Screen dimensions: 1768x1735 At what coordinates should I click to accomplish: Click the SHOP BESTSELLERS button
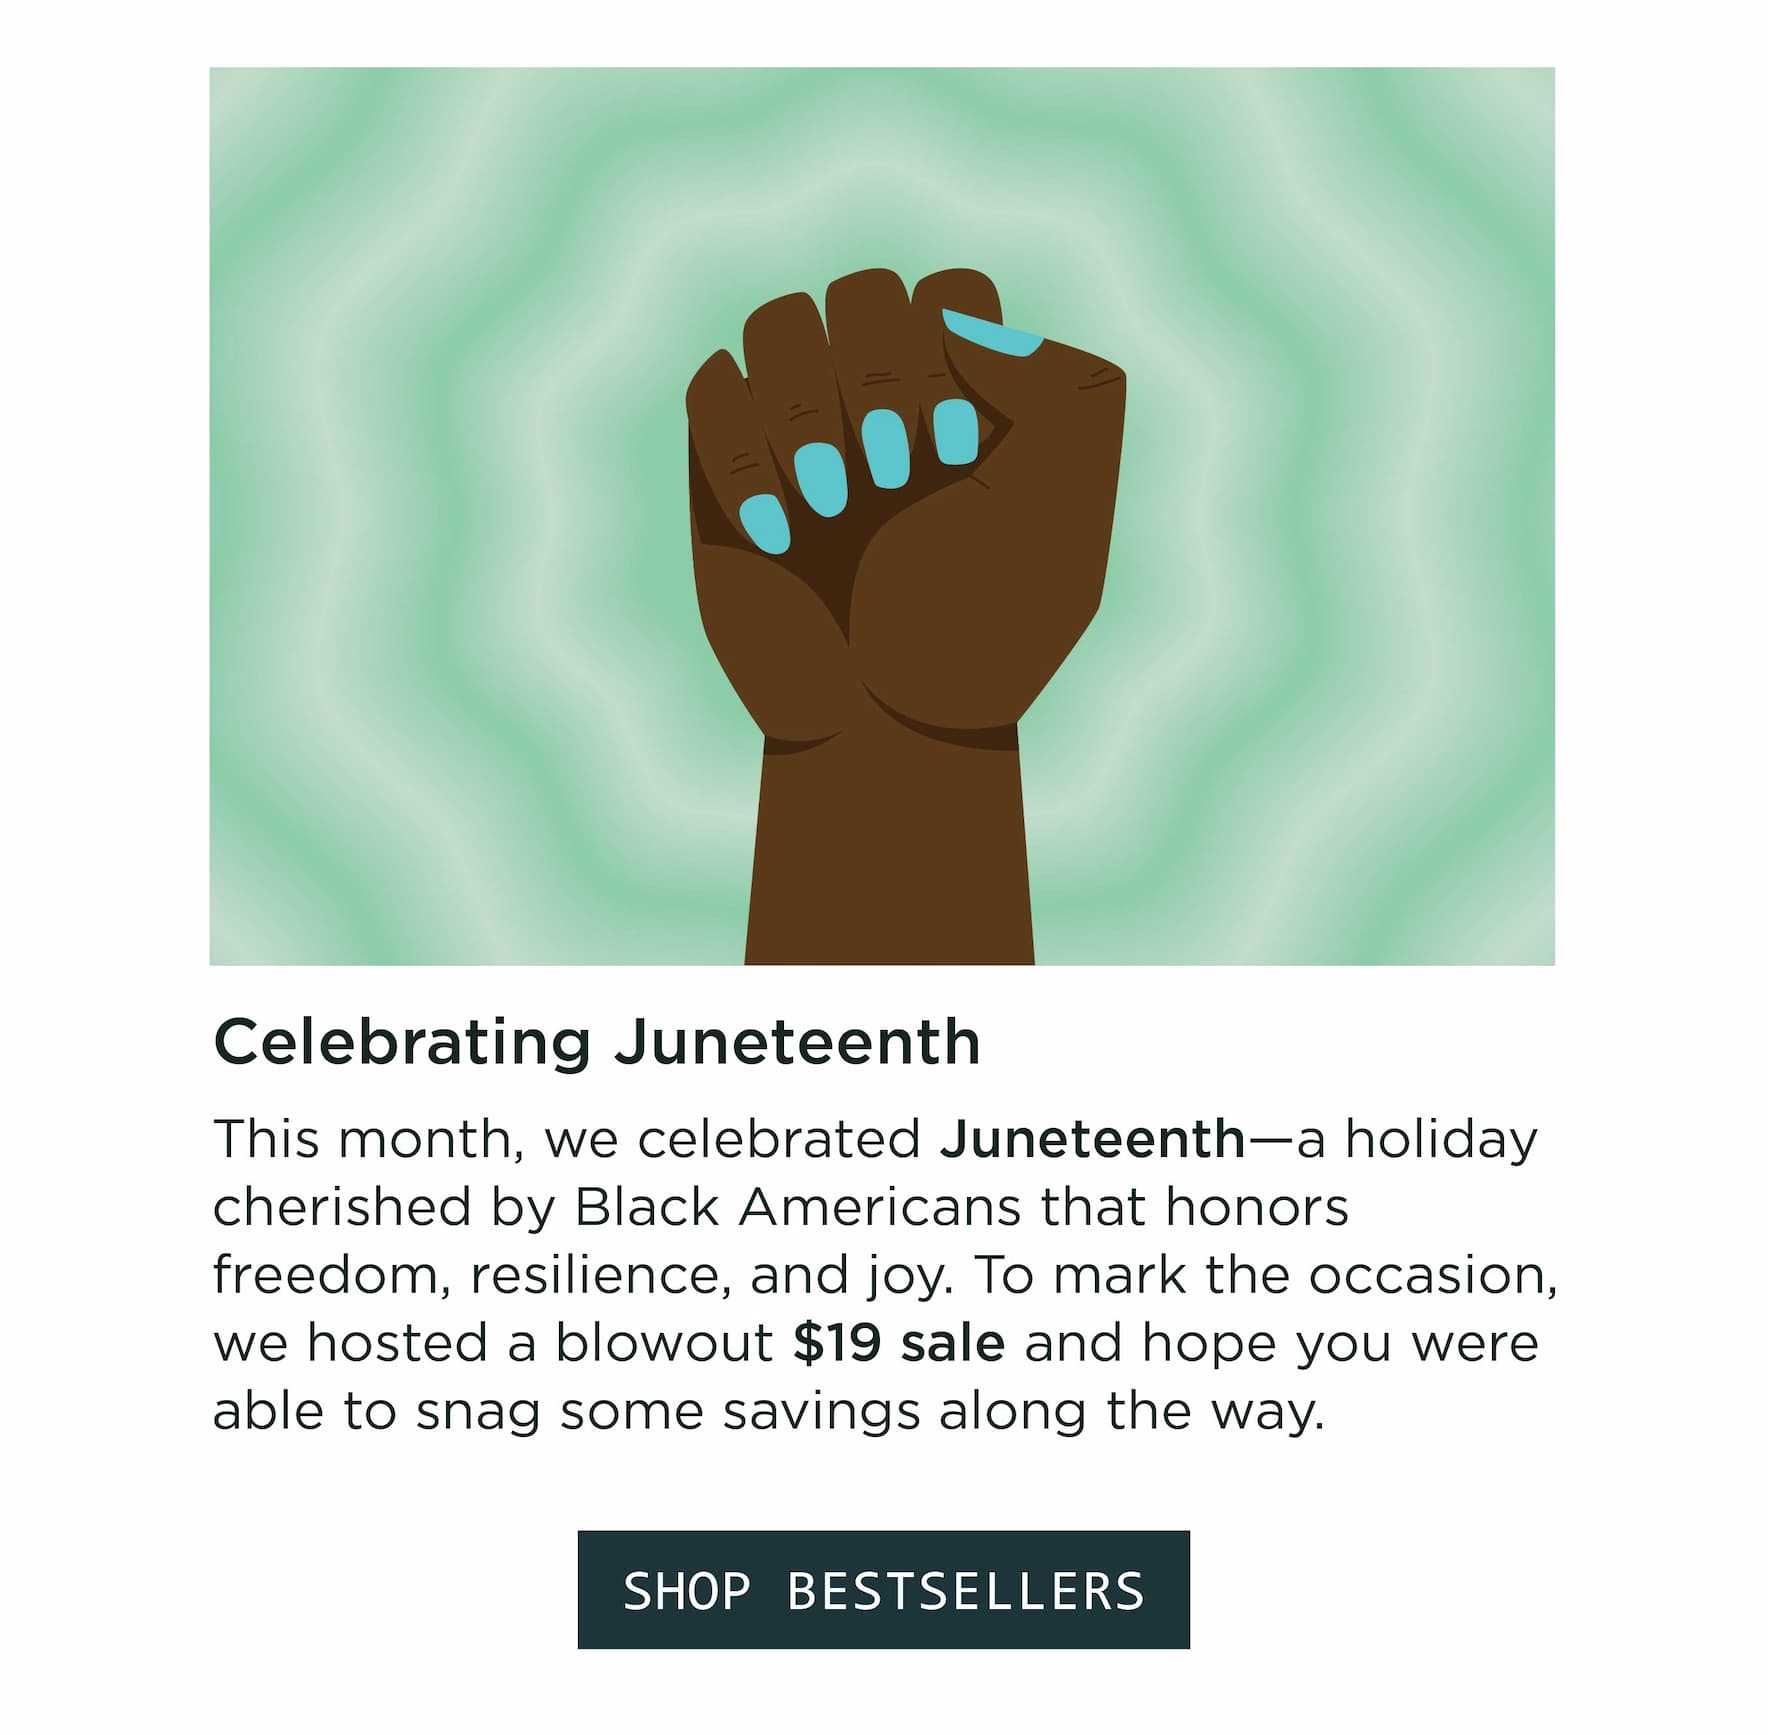click(x=883, y=1589)
